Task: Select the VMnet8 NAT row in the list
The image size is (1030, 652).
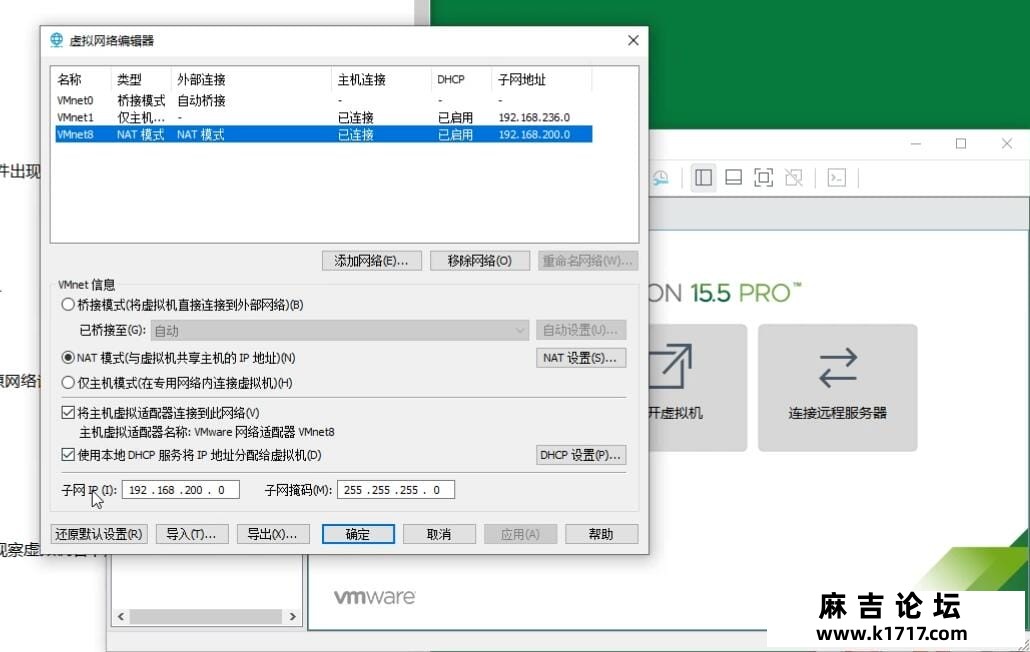Action: click(324, 135)
